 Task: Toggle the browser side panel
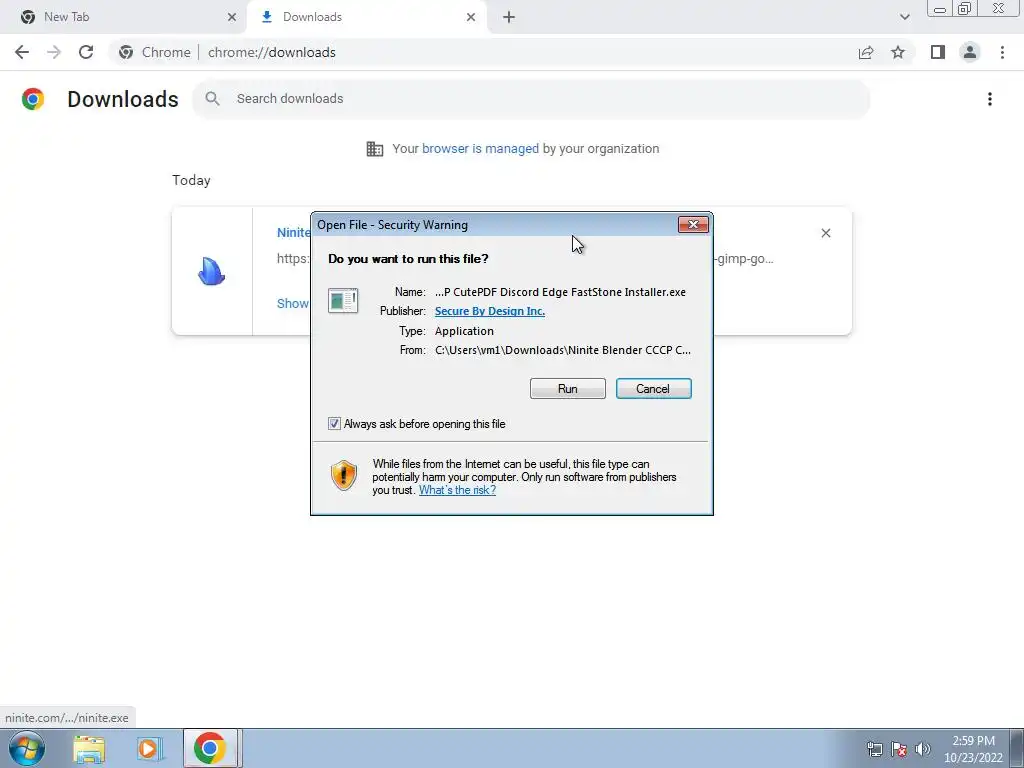(x=938, y=52)
